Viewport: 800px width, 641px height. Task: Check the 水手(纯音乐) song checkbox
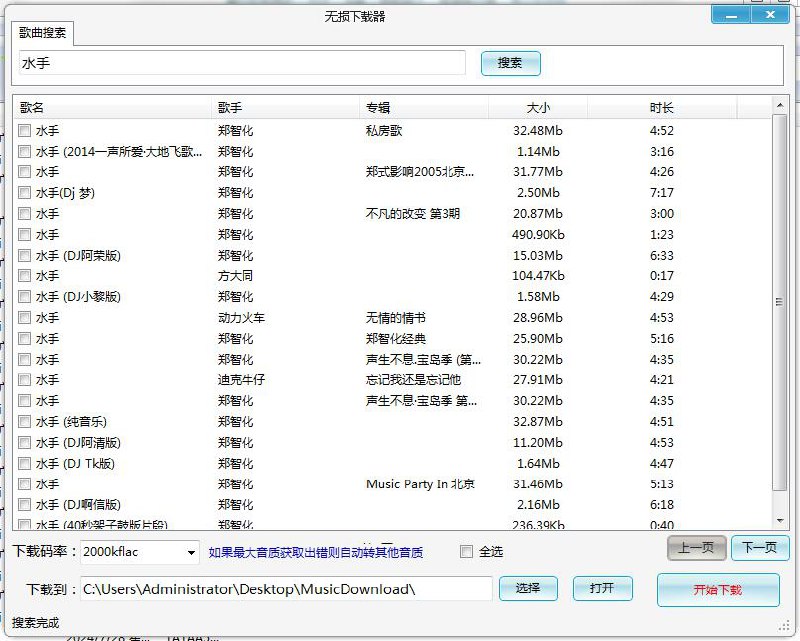[24, 422]
